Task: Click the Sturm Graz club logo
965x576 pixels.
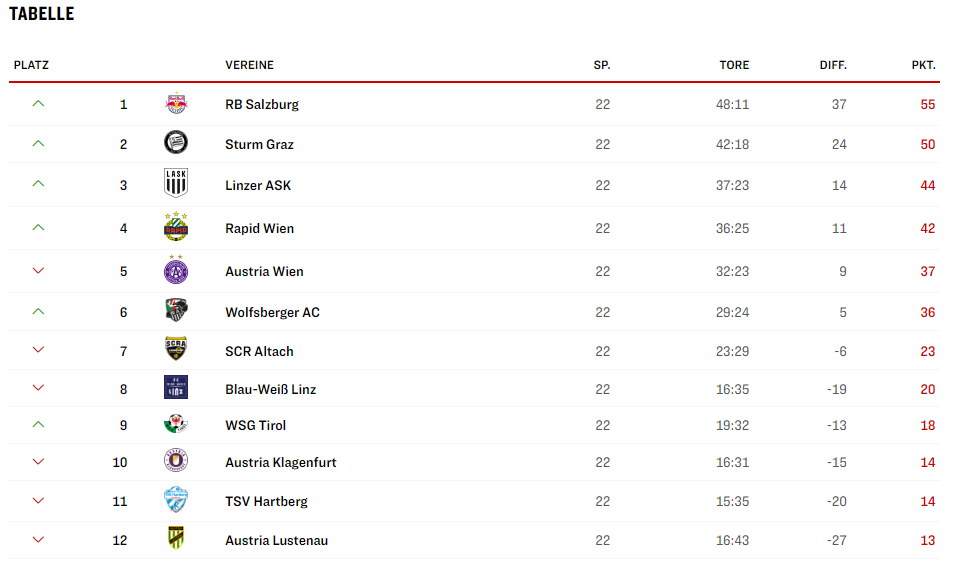Action: coord(176,143)
